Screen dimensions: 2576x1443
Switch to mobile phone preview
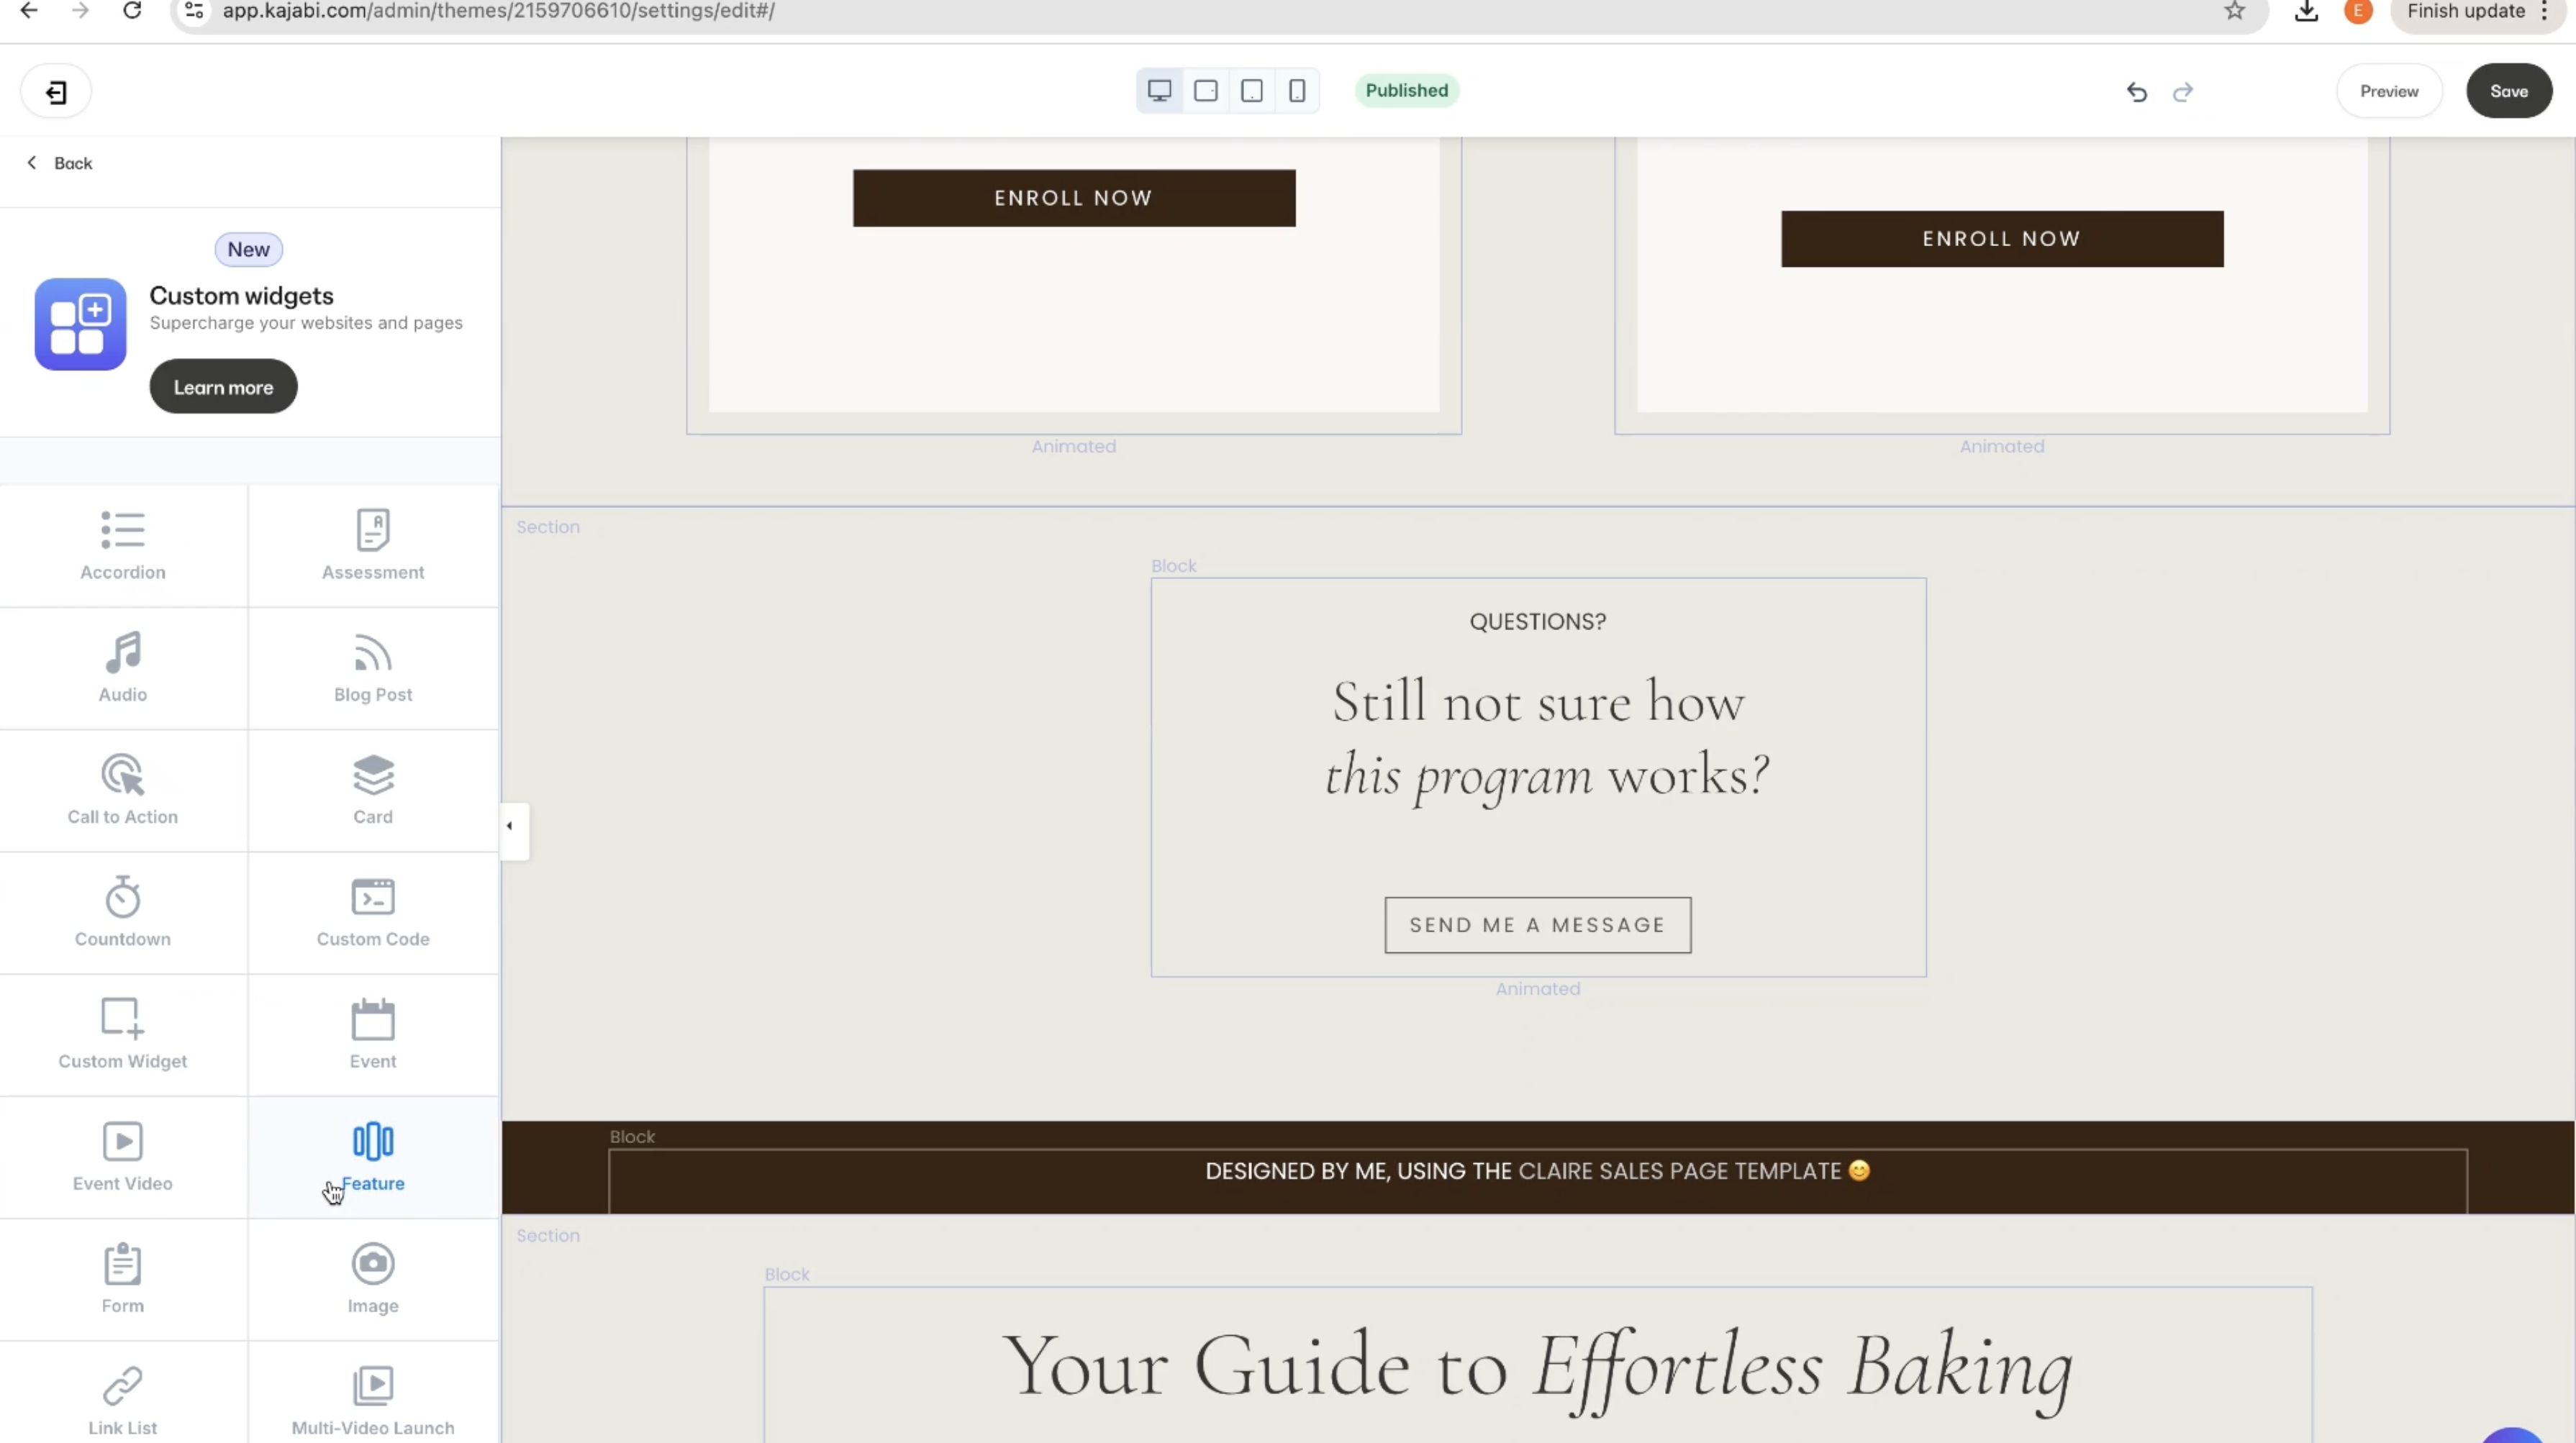(1297, 91)
